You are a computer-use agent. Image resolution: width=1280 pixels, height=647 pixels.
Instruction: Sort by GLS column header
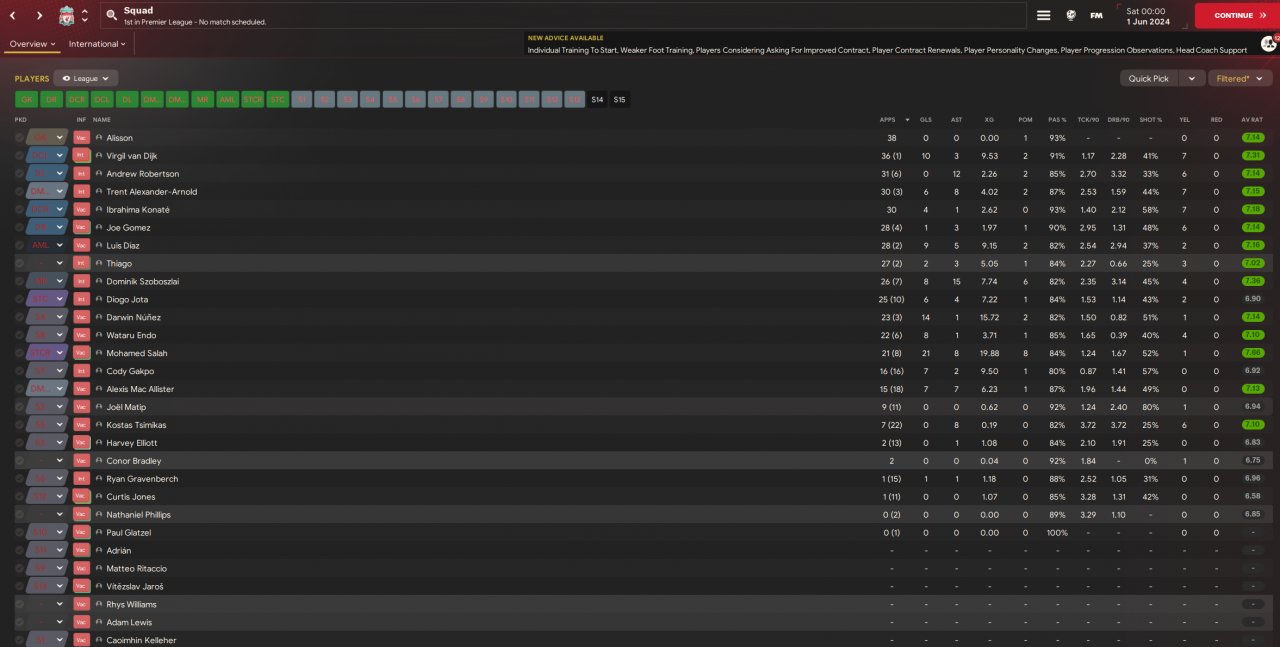(925, 119)
